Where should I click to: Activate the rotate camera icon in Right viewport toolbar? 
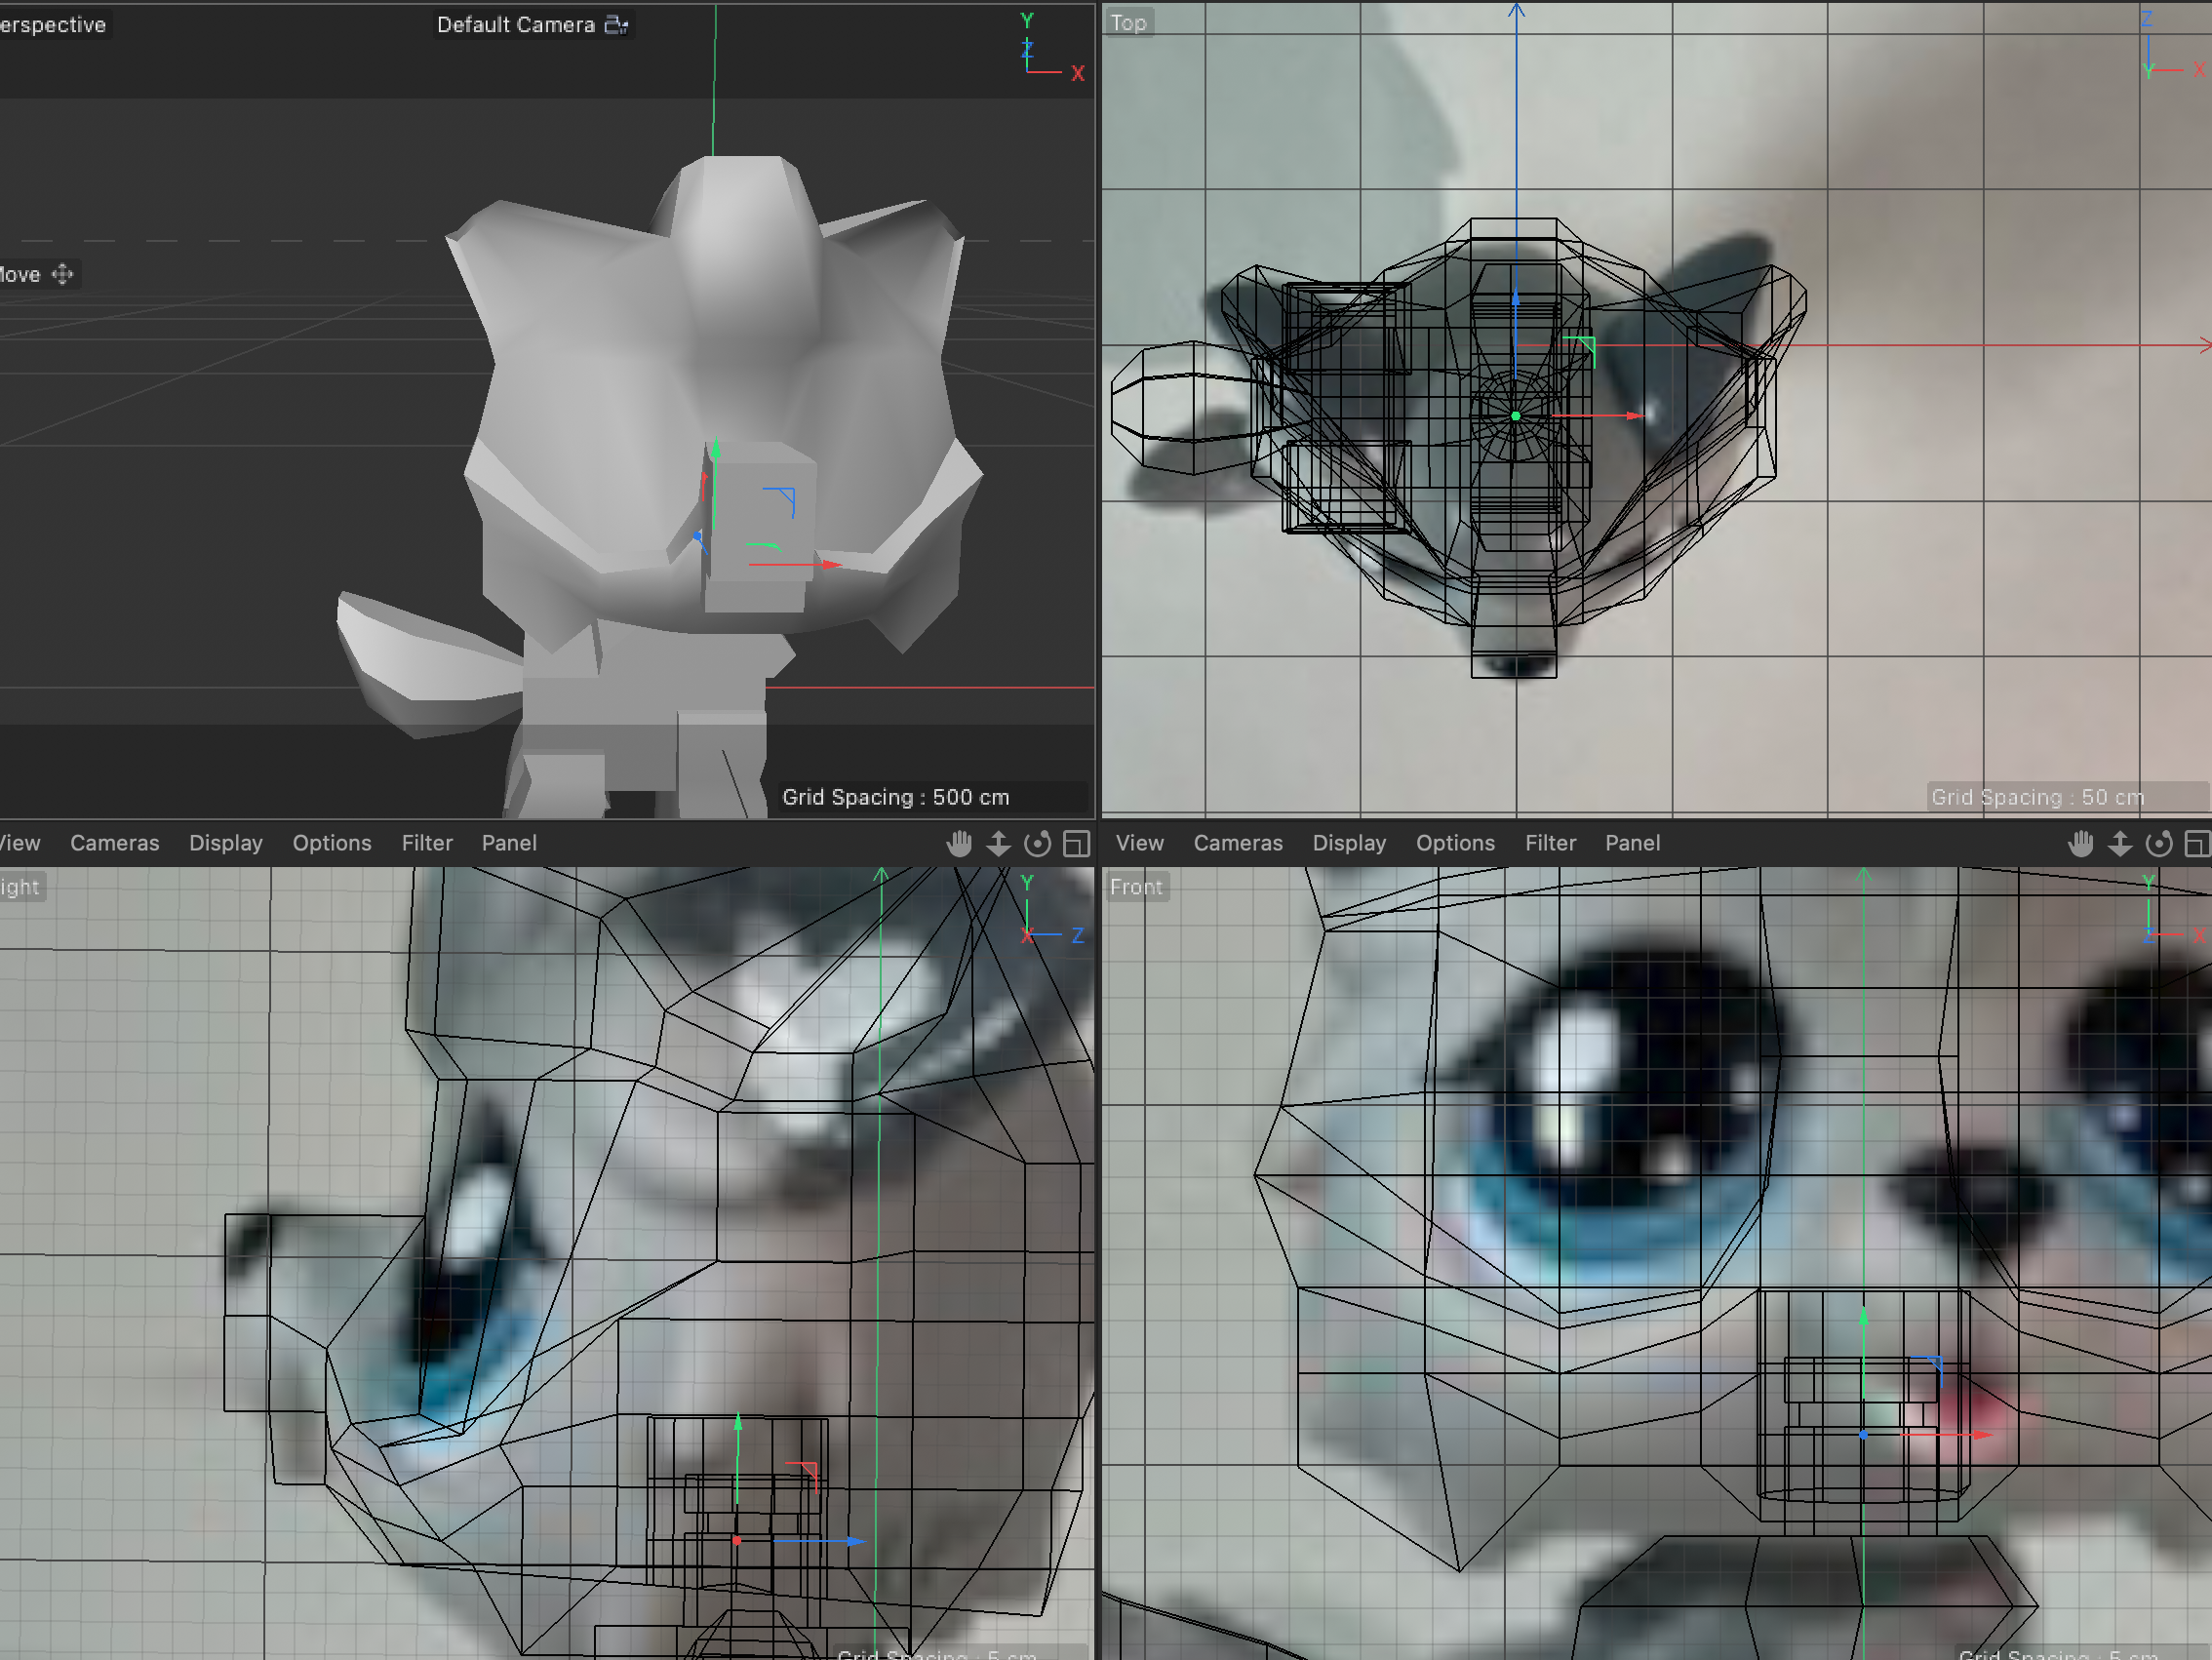pos(1037,843)
